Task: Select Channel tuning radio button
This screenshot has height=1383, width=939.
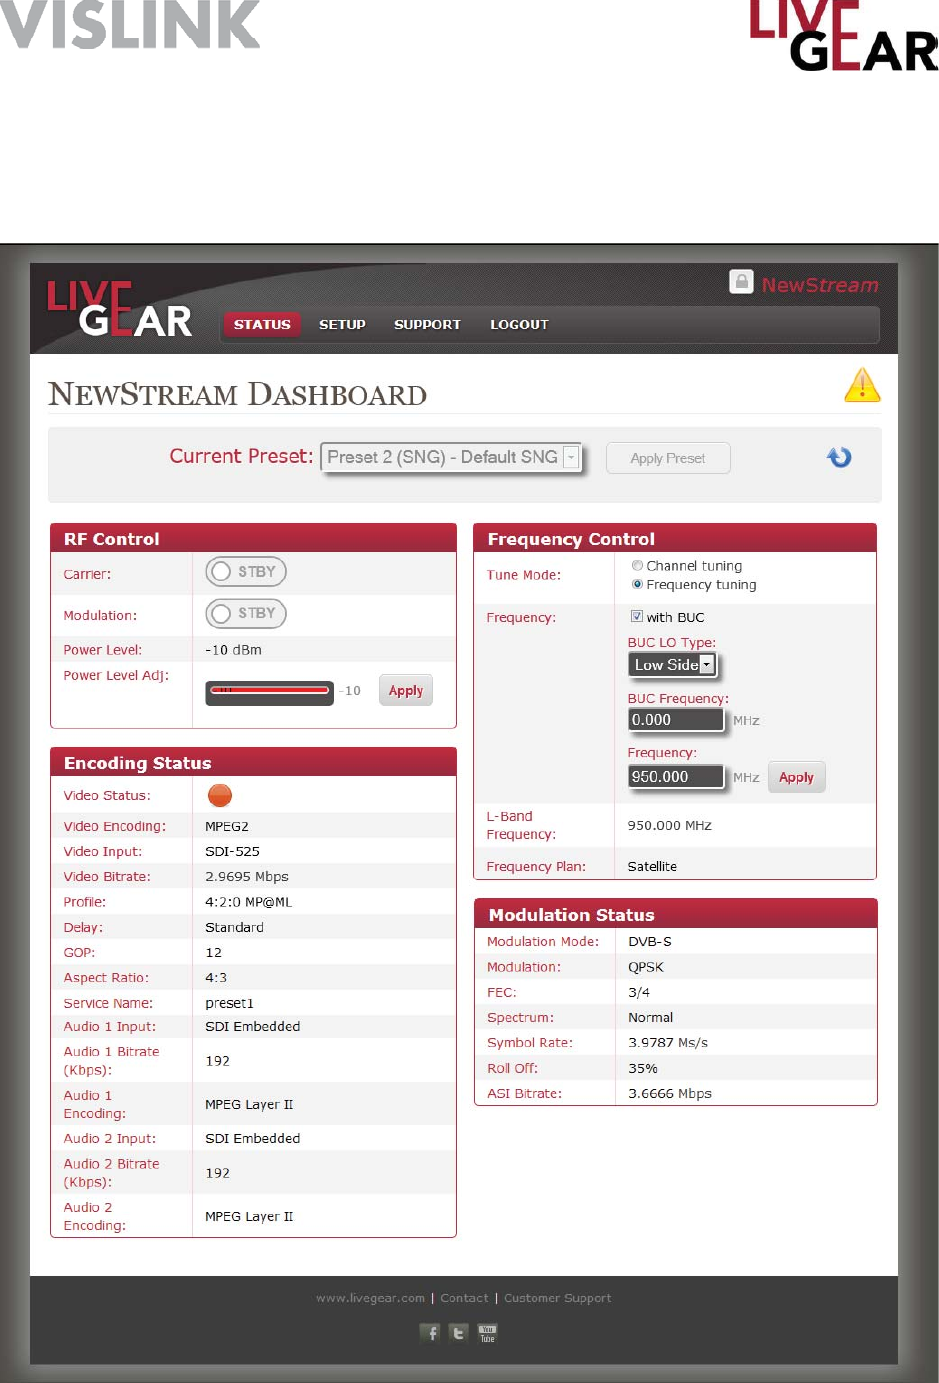Action: [x=637, y=566]
